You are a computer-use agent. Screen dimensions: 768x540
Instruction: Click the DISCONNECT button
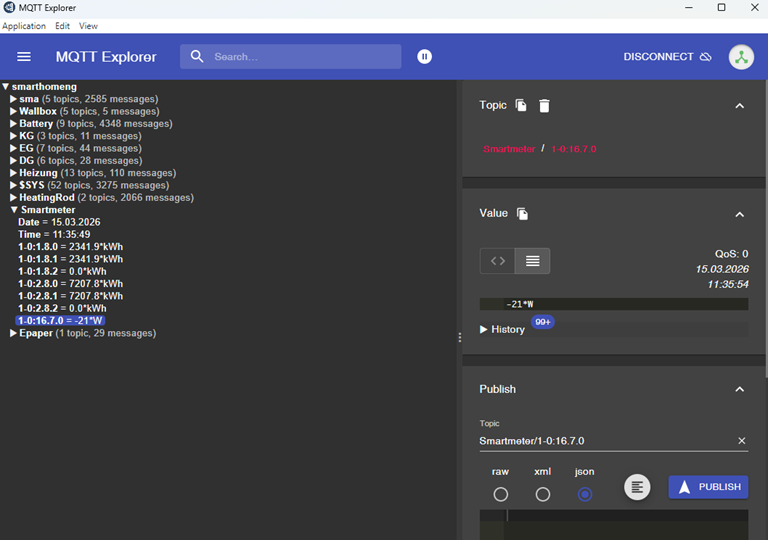(x=667, y=57)
